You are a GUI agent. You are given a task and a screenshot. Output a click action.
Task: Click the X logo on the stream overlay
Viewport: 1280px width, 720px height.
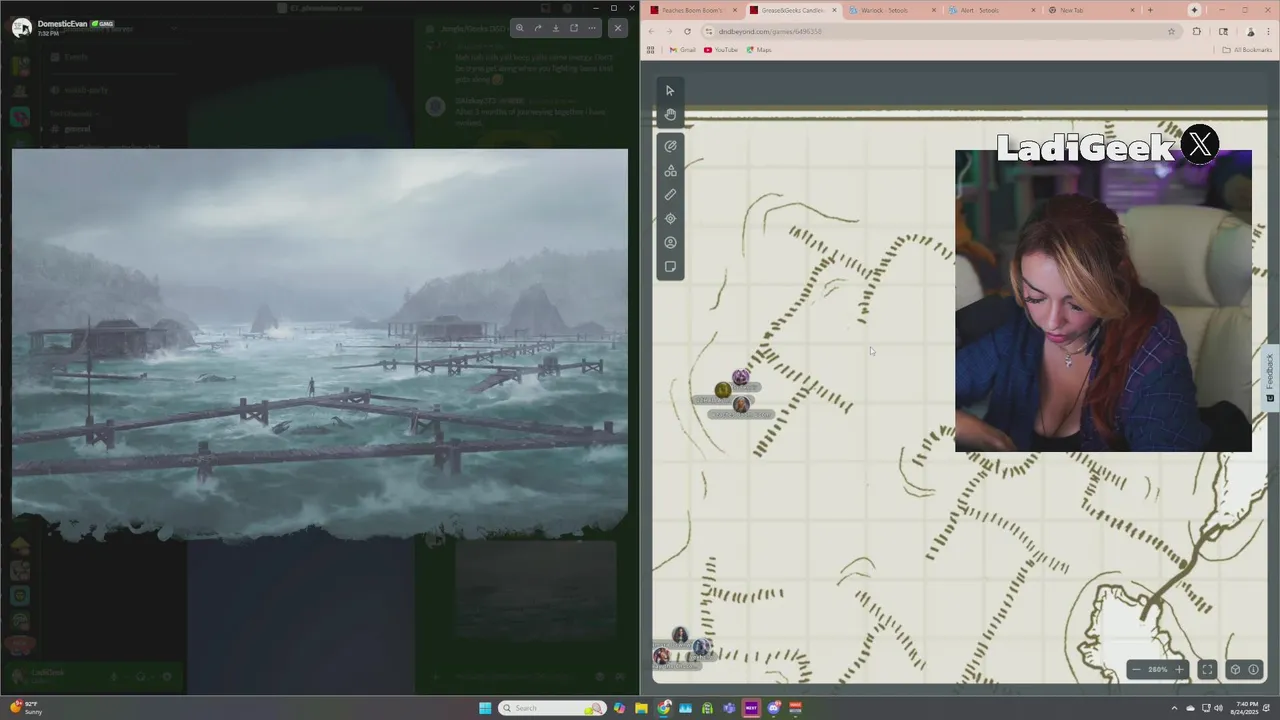(x=1200, y=145)
